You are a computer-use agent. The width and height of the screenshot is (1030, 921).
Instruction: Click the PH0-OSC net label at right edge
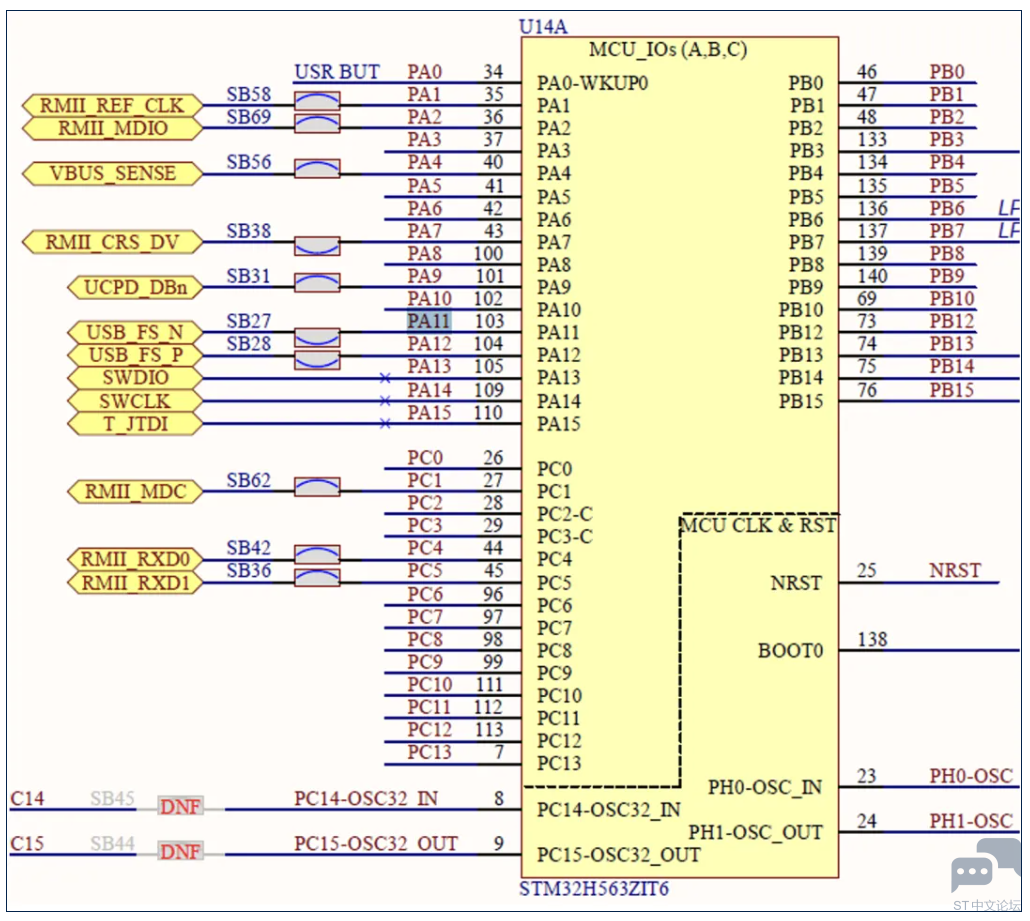coord(971,775)
